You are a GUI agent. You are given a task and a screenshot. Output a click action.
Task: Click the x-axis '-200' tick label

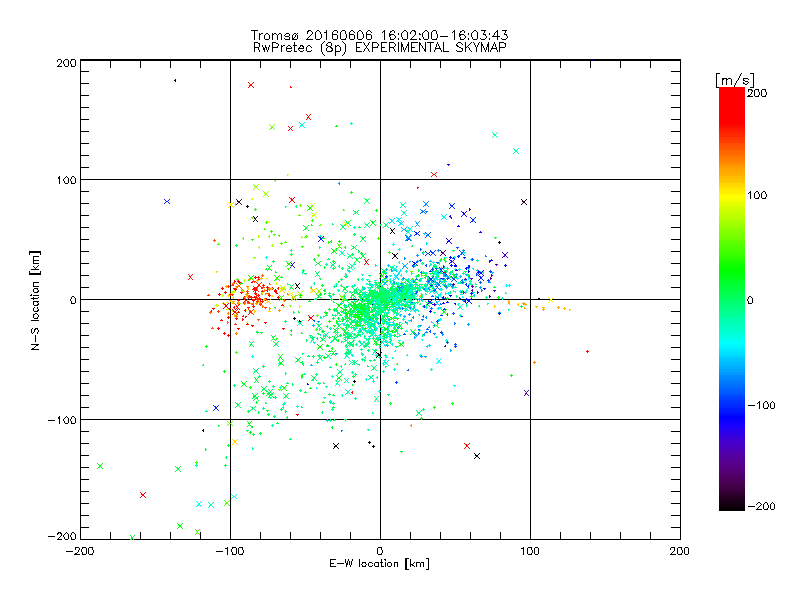tap(80, 551)
